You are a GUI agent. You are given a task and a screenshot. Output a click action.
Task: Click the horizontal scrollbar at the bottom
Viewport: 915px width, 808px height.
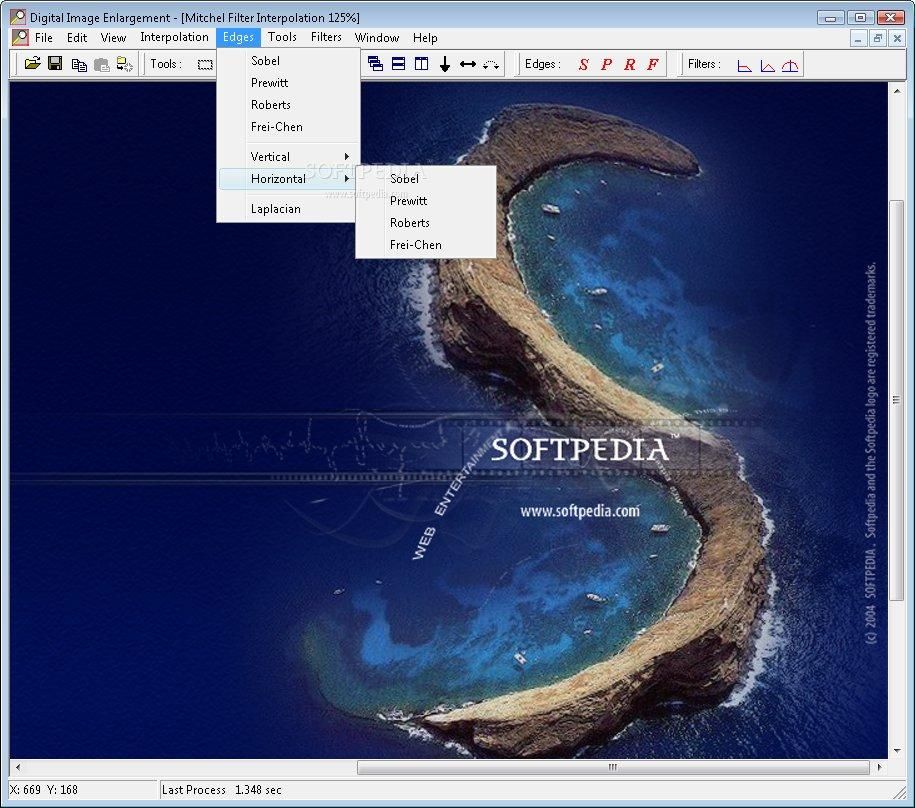click(x=610, y=768)
